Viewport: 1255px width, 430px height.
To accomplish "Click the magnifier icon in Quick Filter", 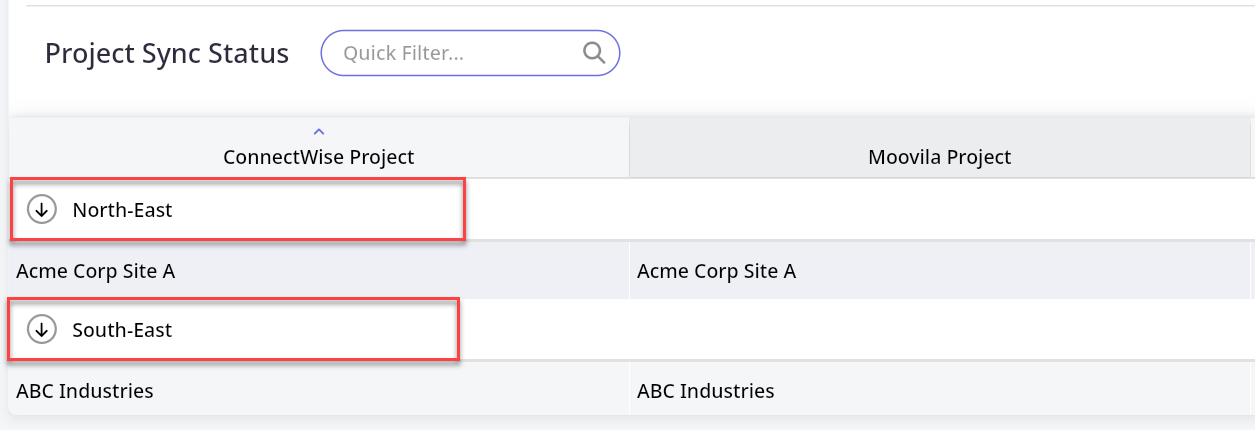I will 594,53.
